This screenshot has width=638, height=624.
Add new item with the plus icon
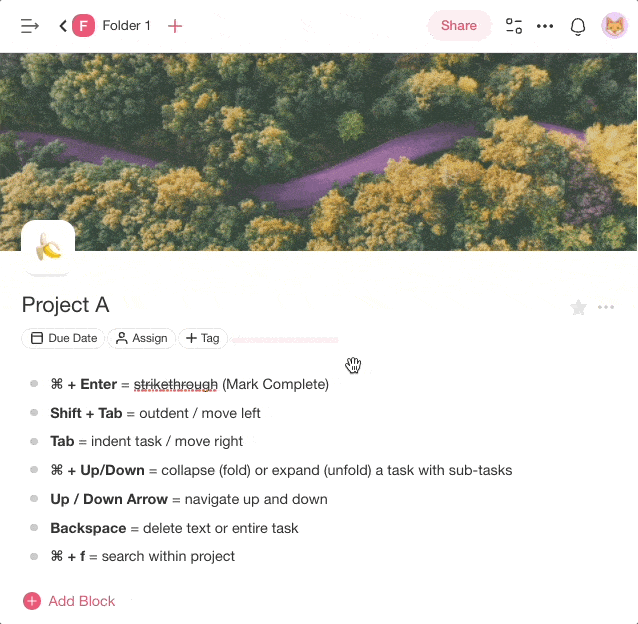(175, 26)
